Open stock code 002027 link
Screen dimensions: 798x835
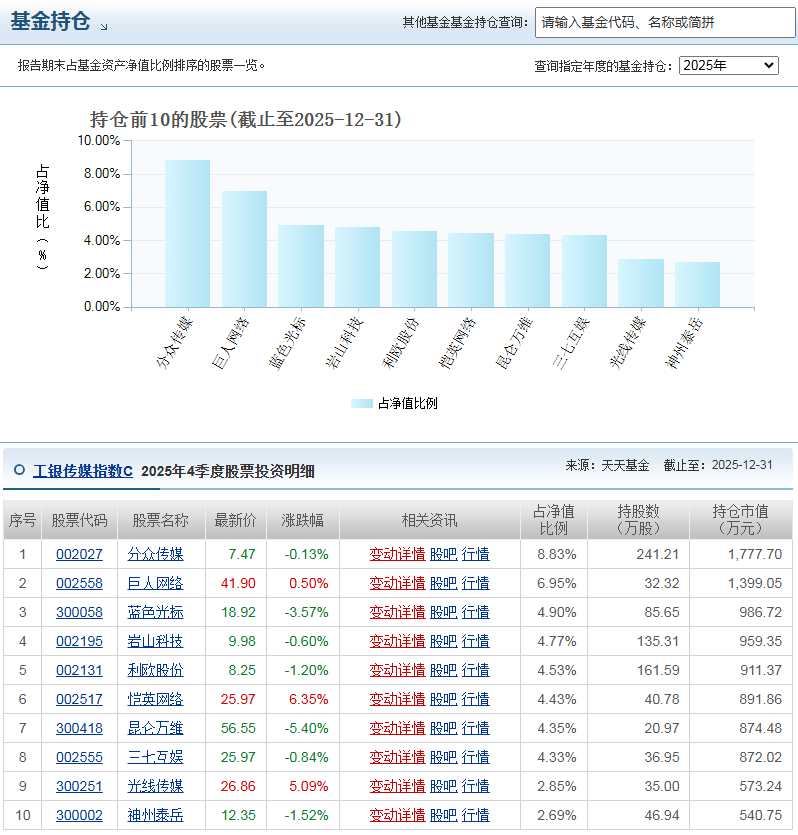click(x=79, y=554)
